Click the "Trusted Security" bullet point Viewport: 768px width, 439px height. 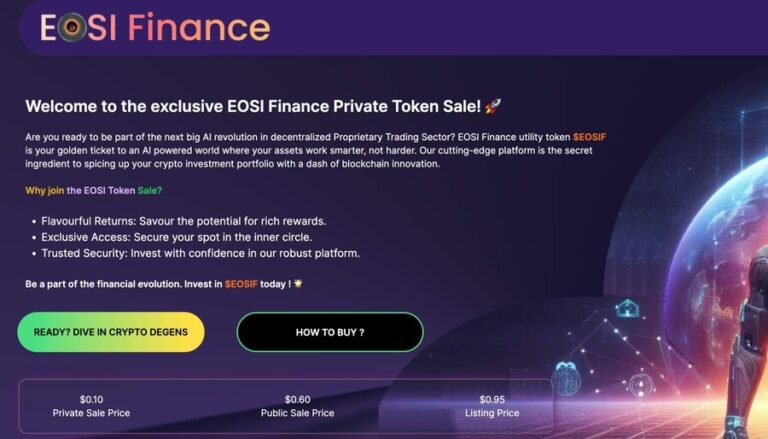point(200,253)
